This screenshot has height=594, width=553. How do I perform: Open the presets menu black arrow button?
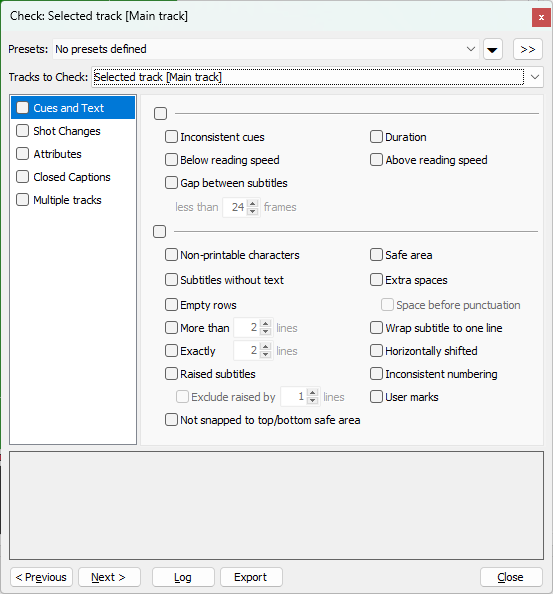pyautogui.click(x=492, y=49)
